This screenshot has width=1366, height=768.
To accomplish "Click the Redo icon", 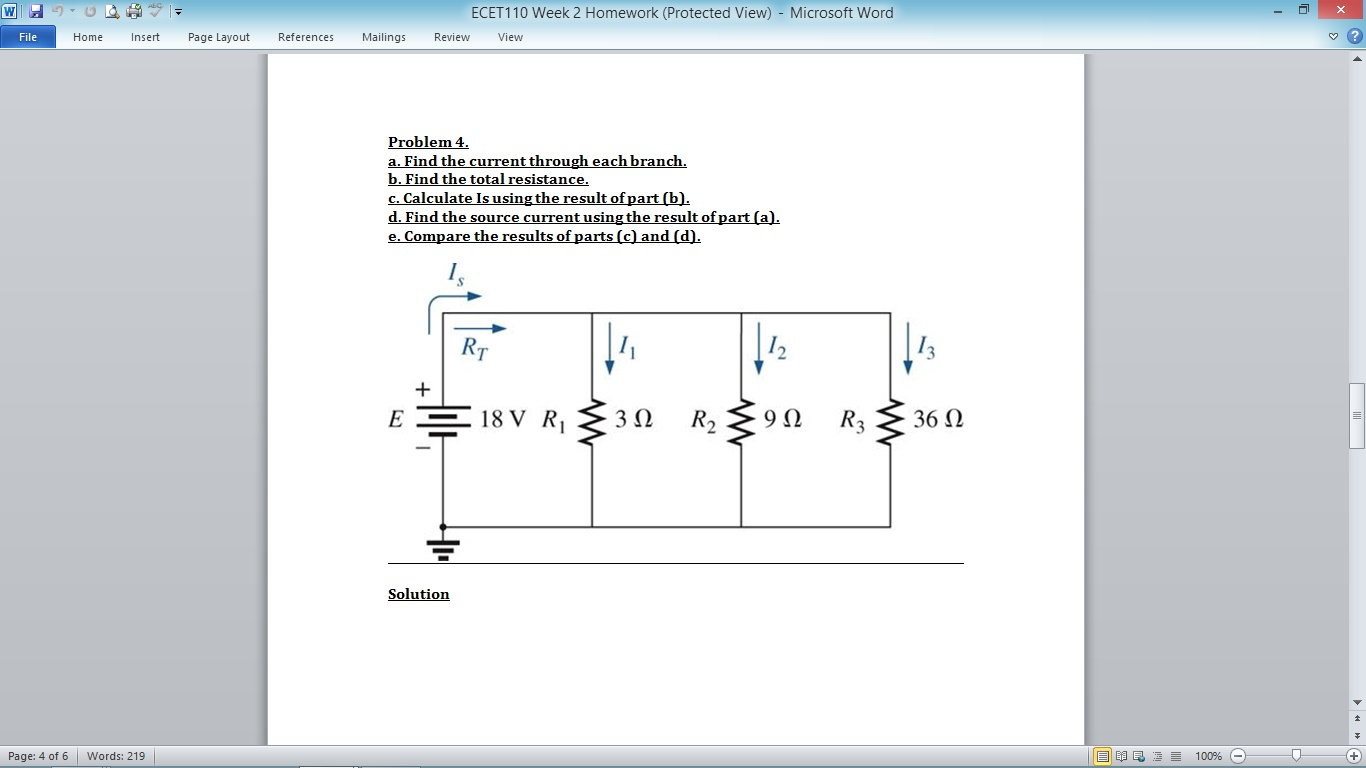I will point(89,11).
